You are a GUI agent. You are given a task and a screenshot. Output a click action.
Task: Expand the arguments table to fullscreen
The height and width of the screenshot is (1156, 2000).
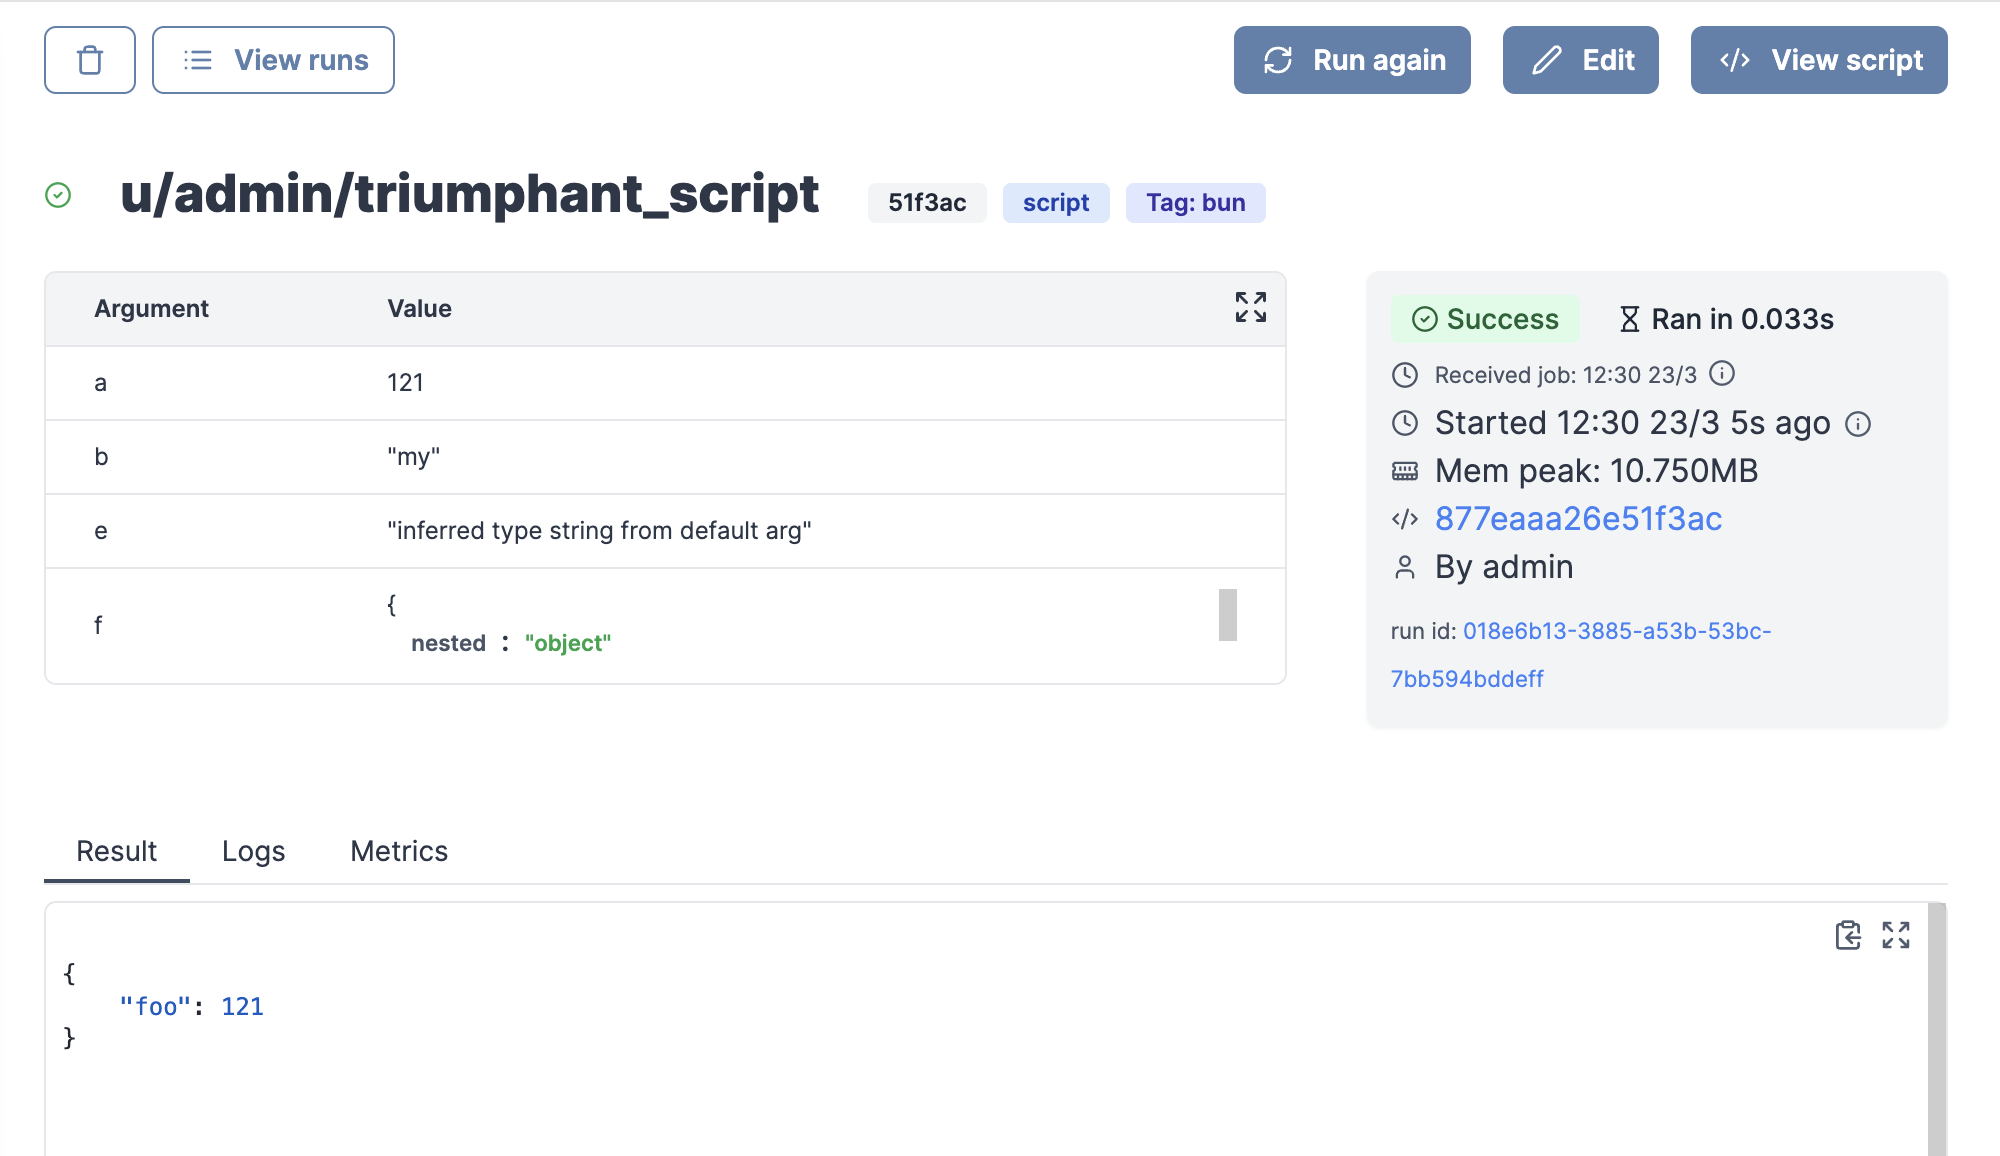tap(1250, 307)
